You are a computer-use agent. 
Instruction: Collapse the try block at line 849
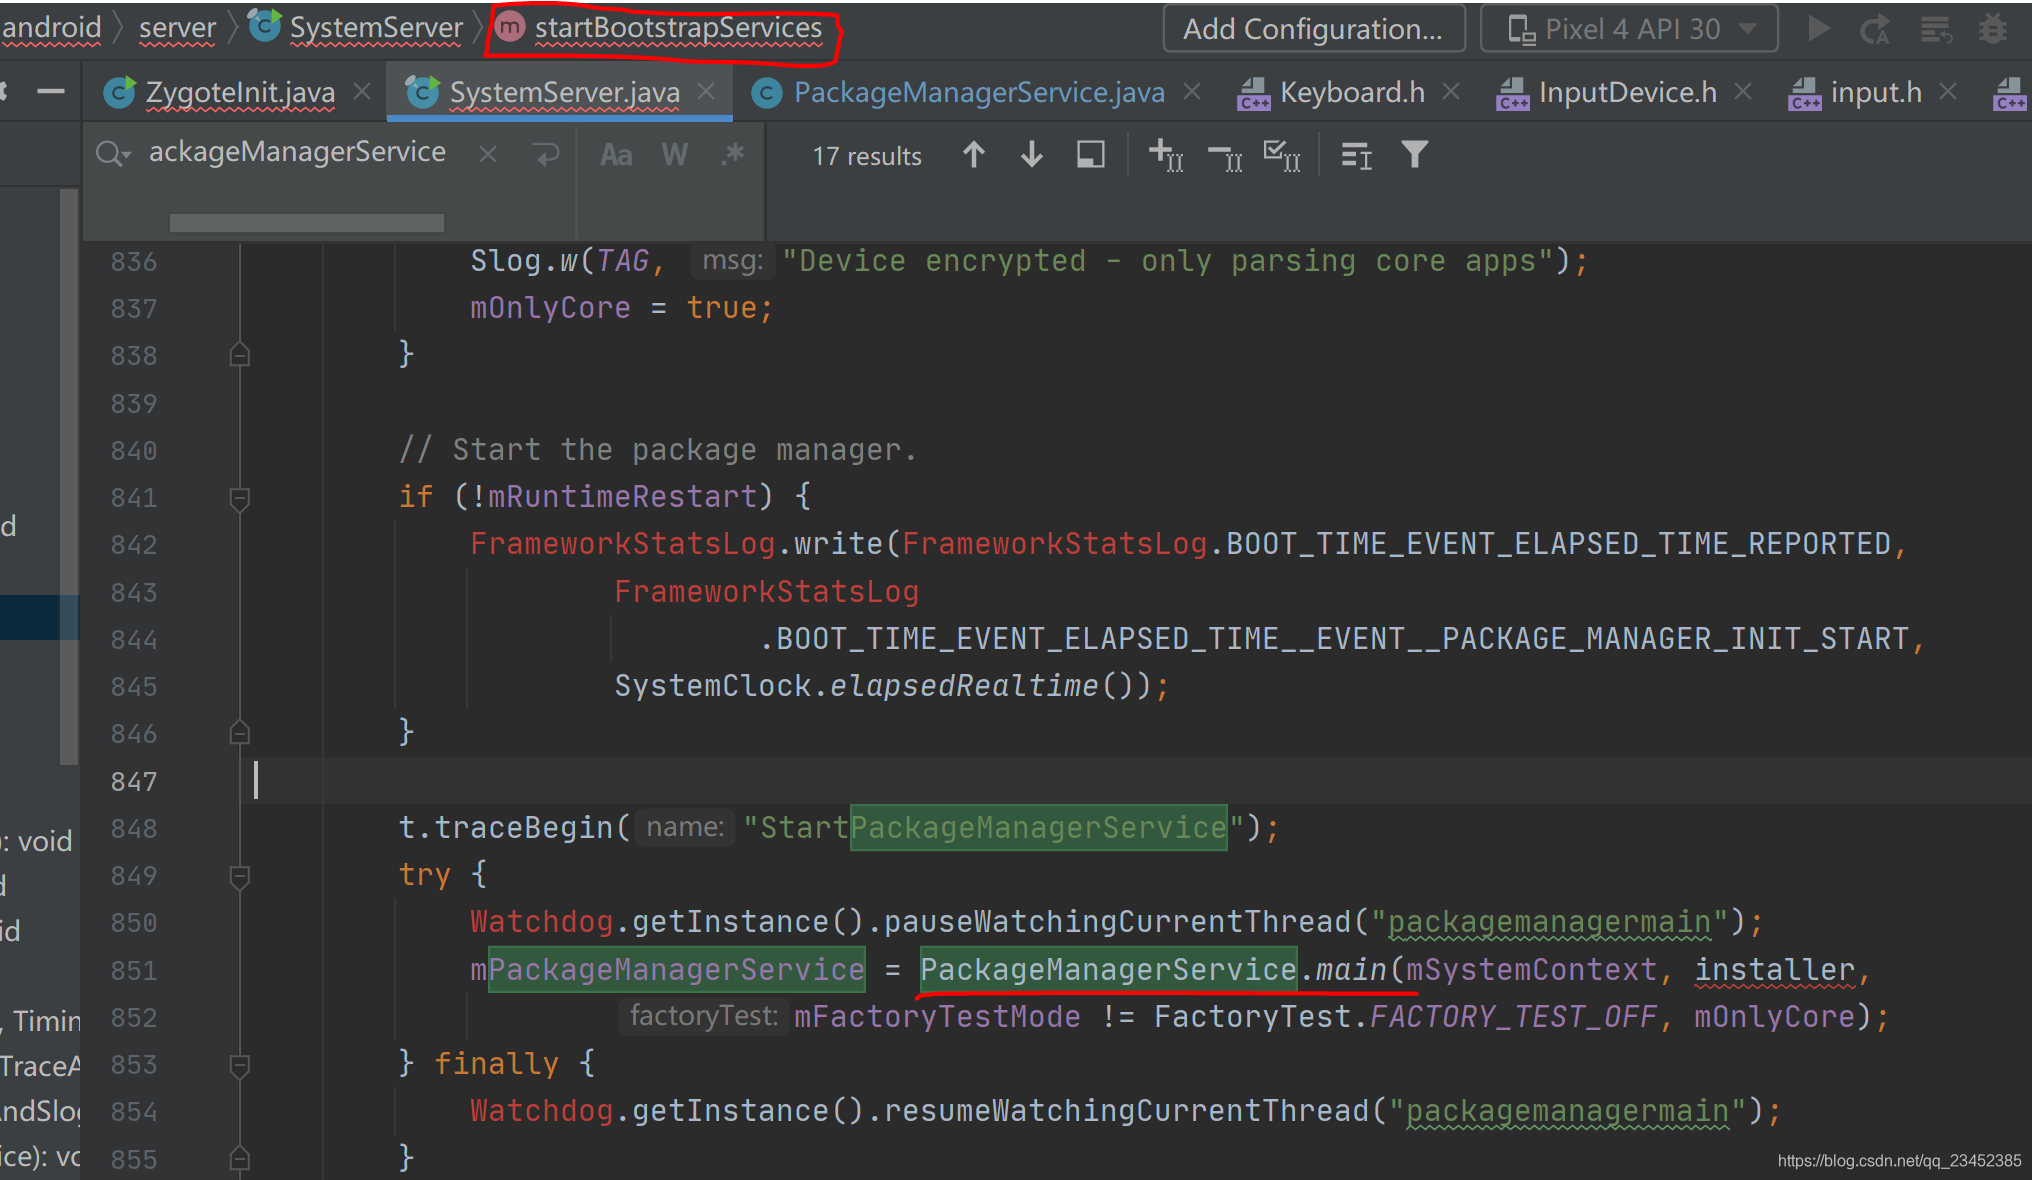coord(239,876)
